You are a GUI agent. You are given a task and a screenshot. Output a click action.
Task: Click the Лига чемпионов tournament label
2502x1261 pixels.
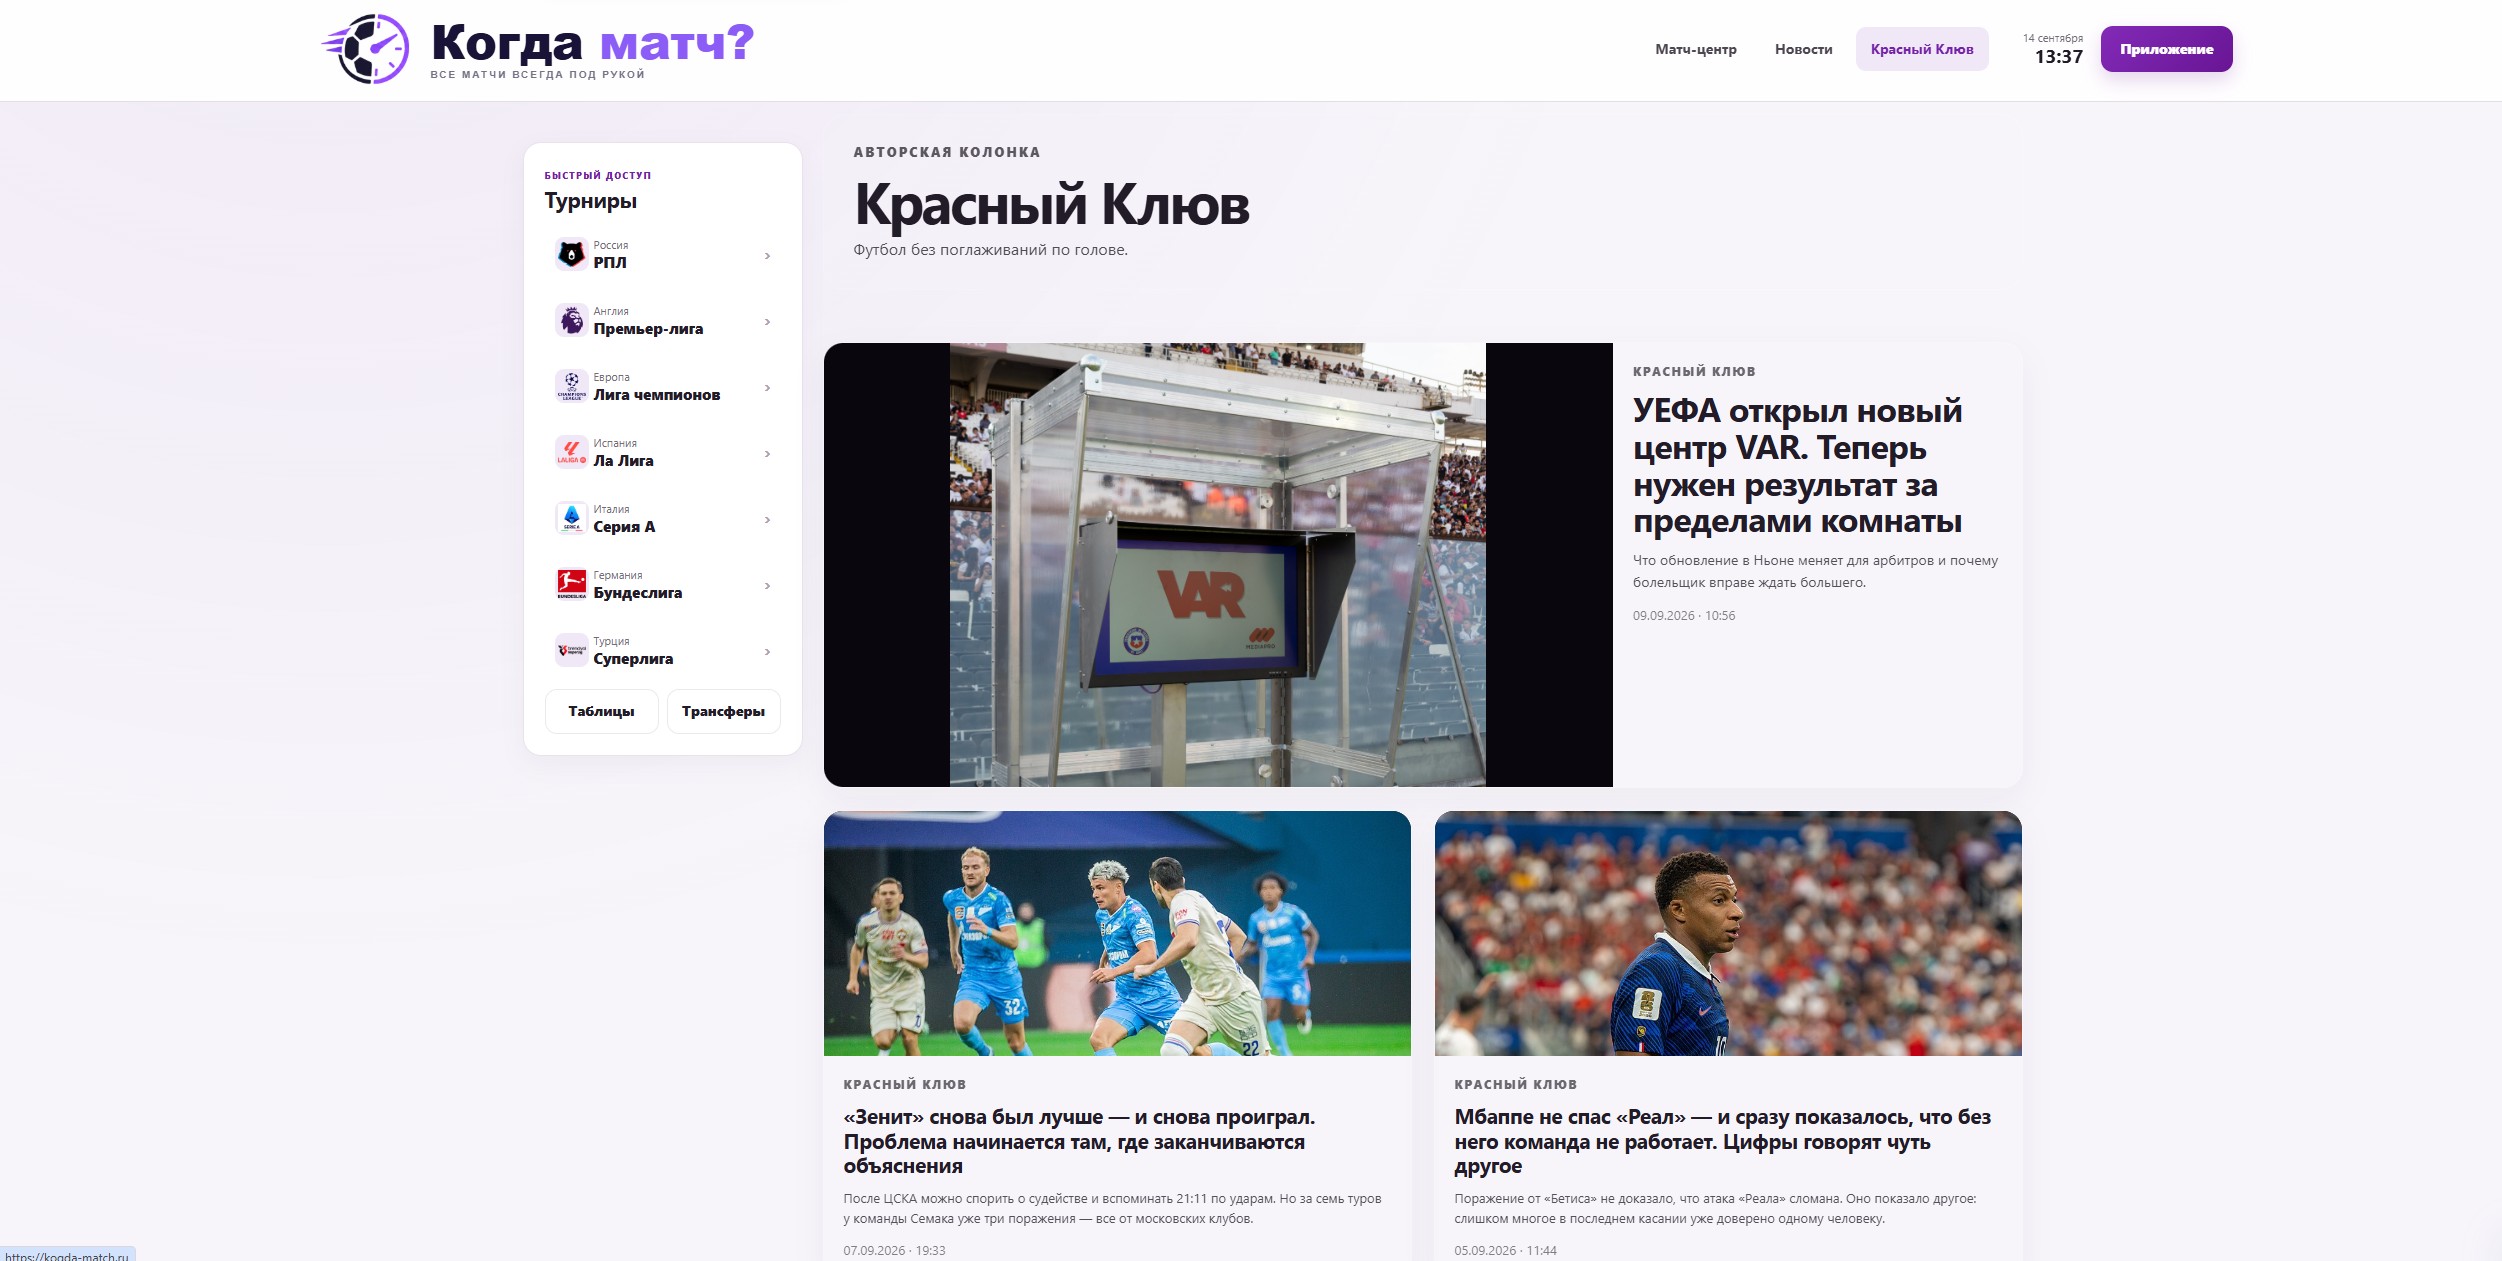656,395
